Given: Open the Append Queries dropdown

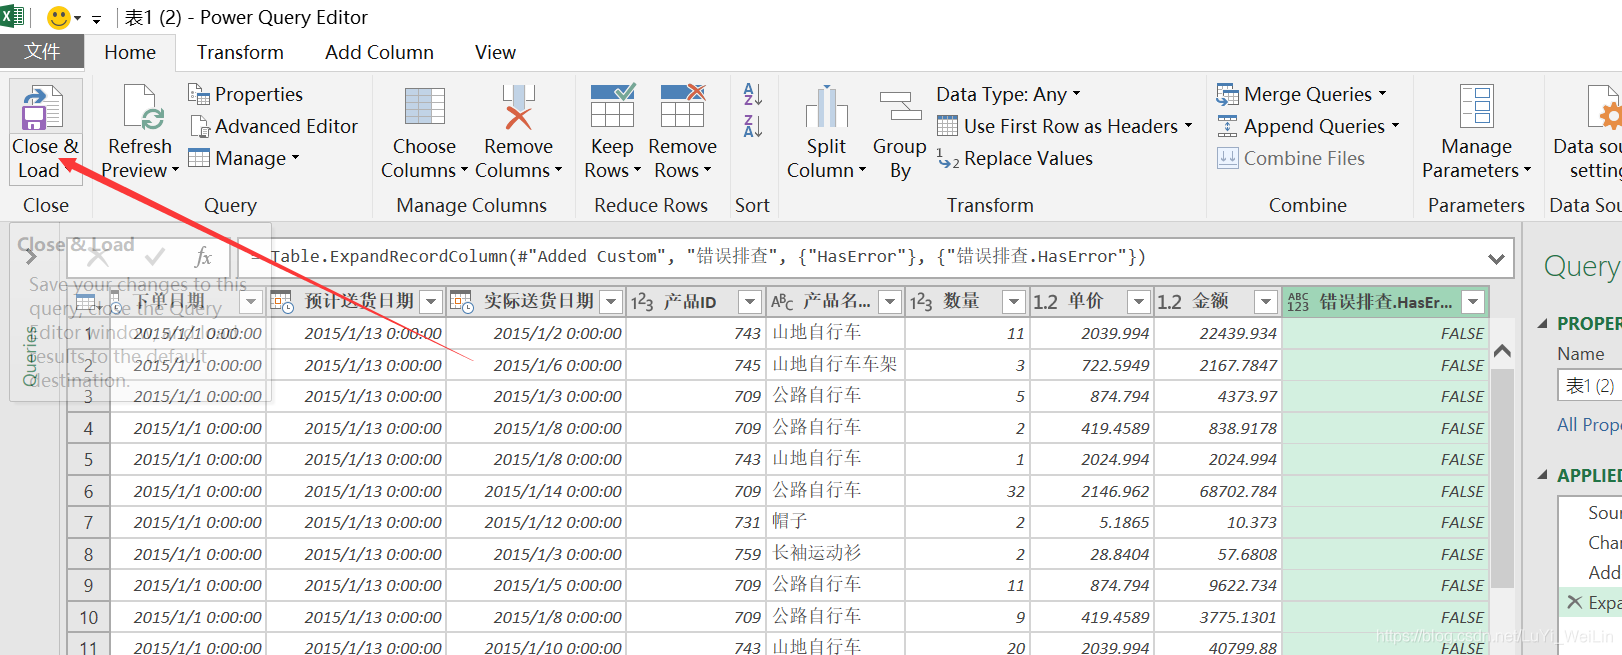Looking at the screenshot, I should pos(1308,126).
